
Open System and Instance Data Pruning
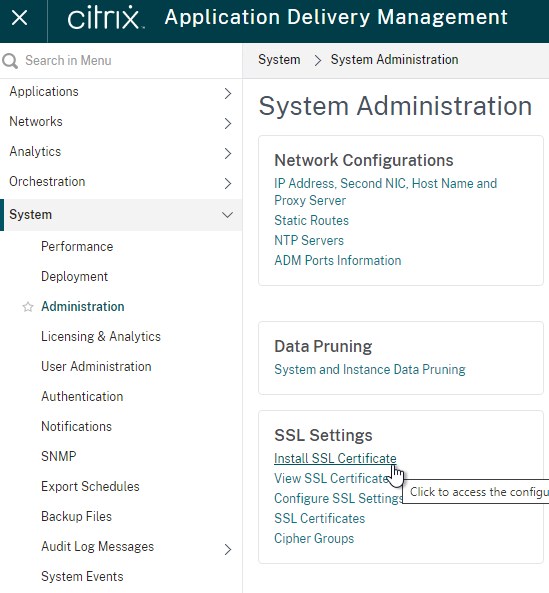[370, 369]
